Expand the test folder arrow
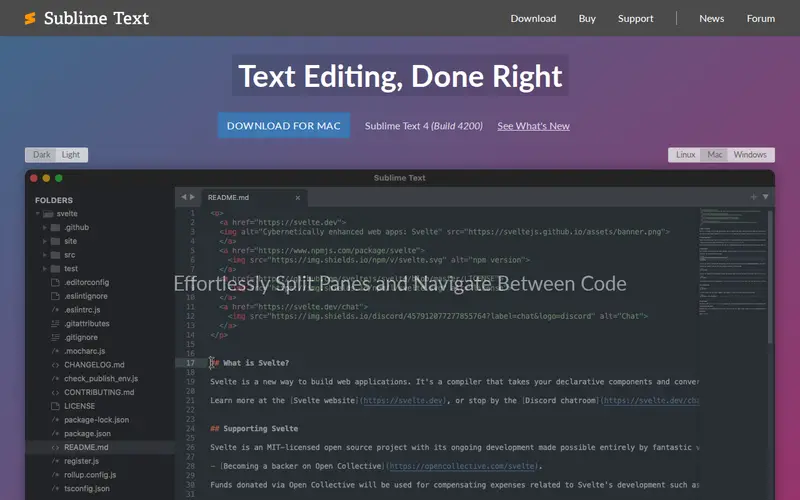800x500 pixels. click(44, 269)
